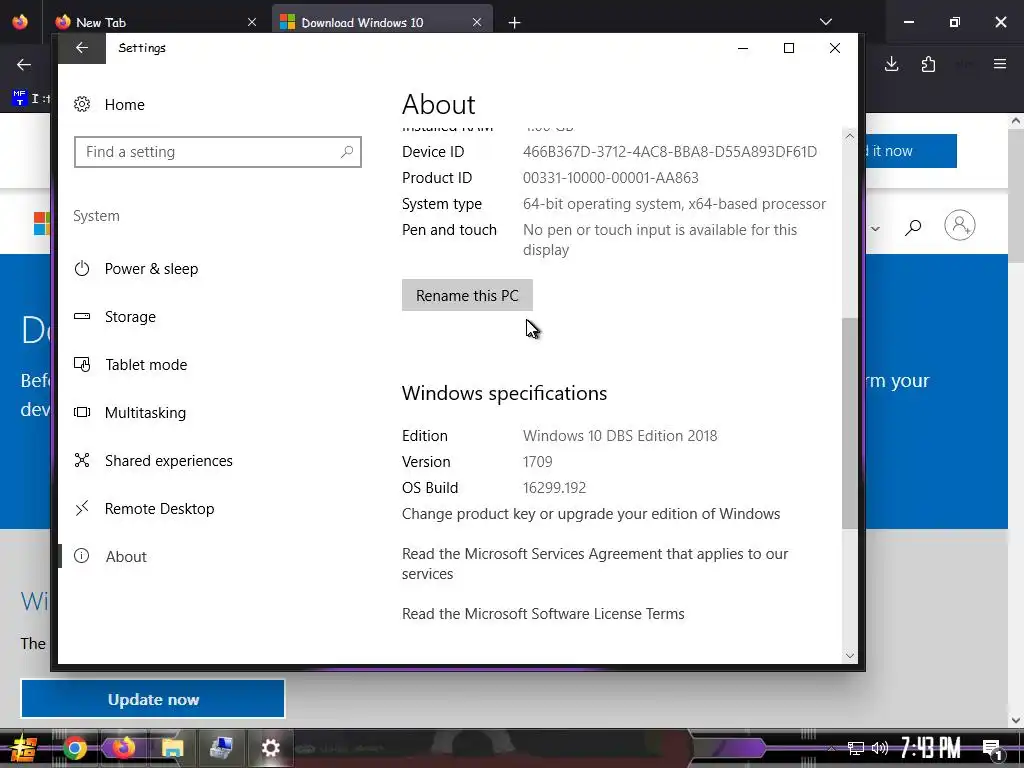
Task: Open the Action Center notifications icon
Action: click(992, 749)
